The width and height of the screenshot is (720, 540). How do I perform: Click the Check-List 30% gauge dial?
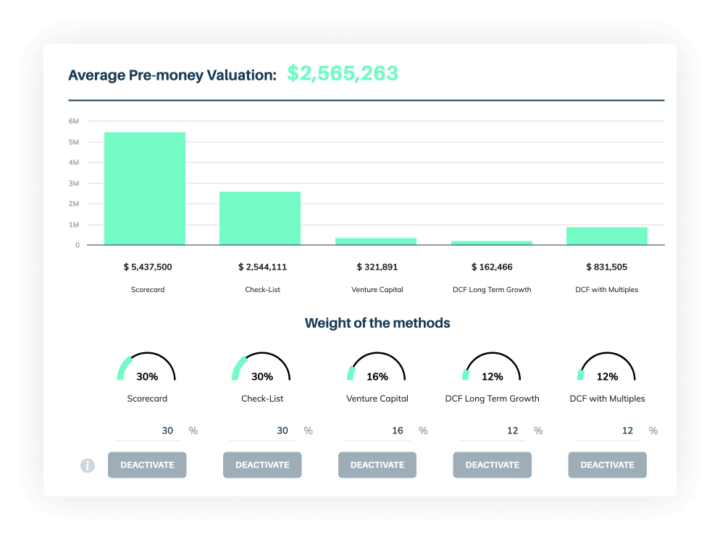click(x=262, y=367)
